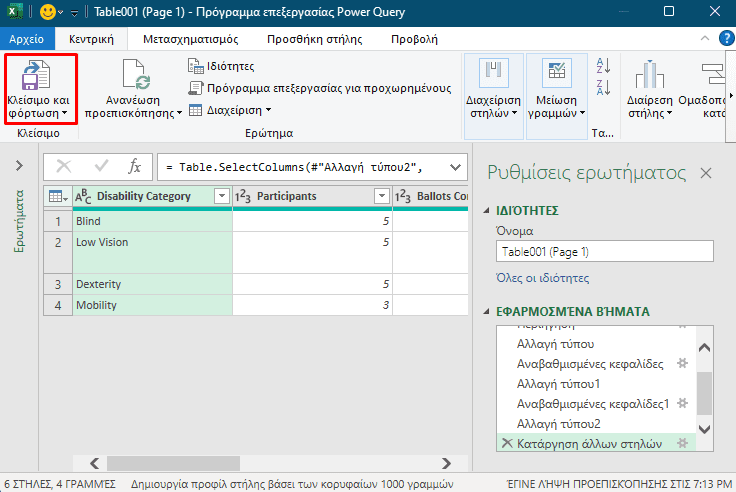736x492 pixels.
Task: Click the smiley feedback icon in title bar
Action: point(47,12)
